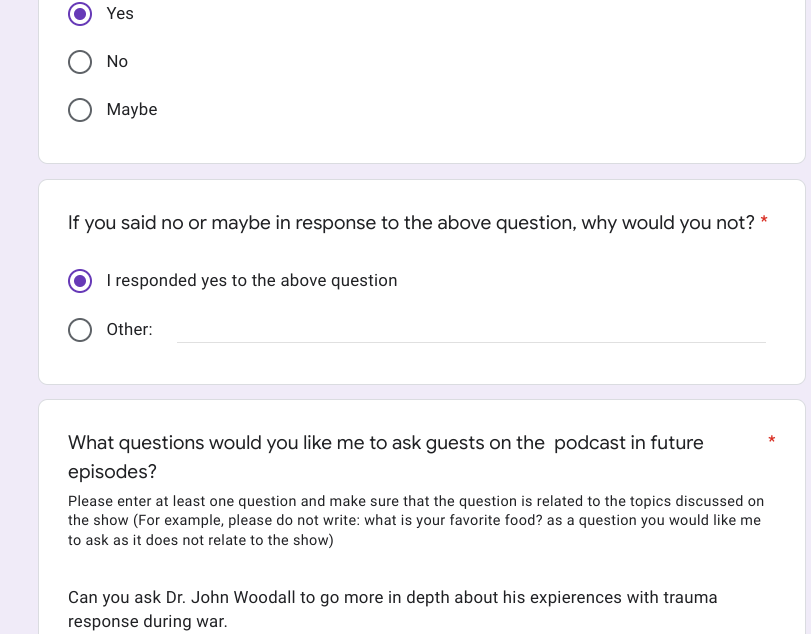
Task: Click the 'Other:' label
Action: pos(129,330)
